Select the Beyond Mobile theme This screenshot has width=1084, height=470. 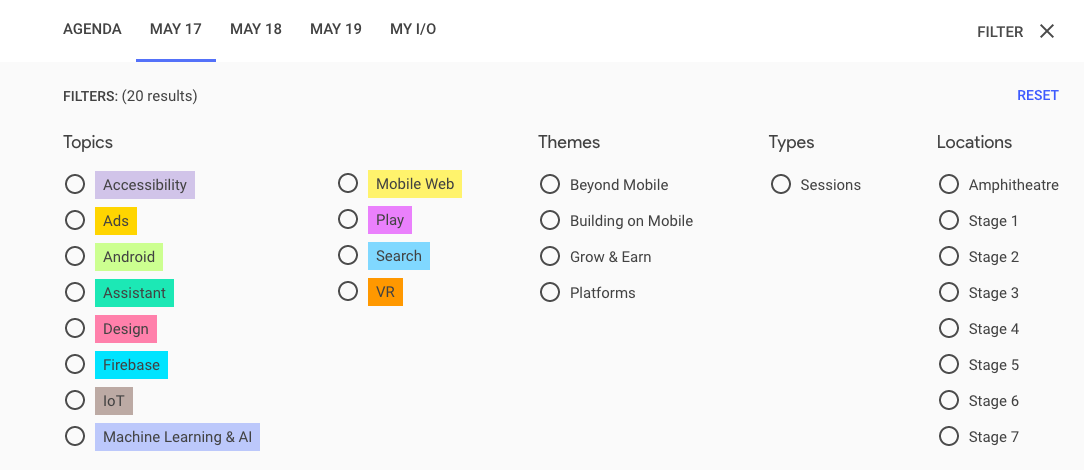point(550,185)
